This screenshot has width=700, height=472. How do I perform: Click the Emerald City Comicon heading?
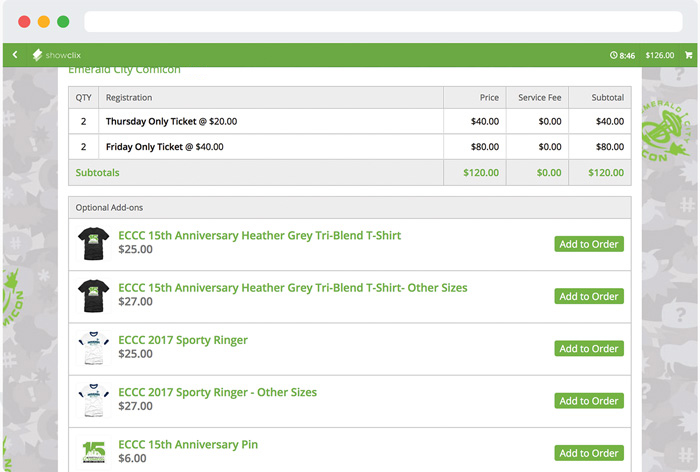[124, 71]
